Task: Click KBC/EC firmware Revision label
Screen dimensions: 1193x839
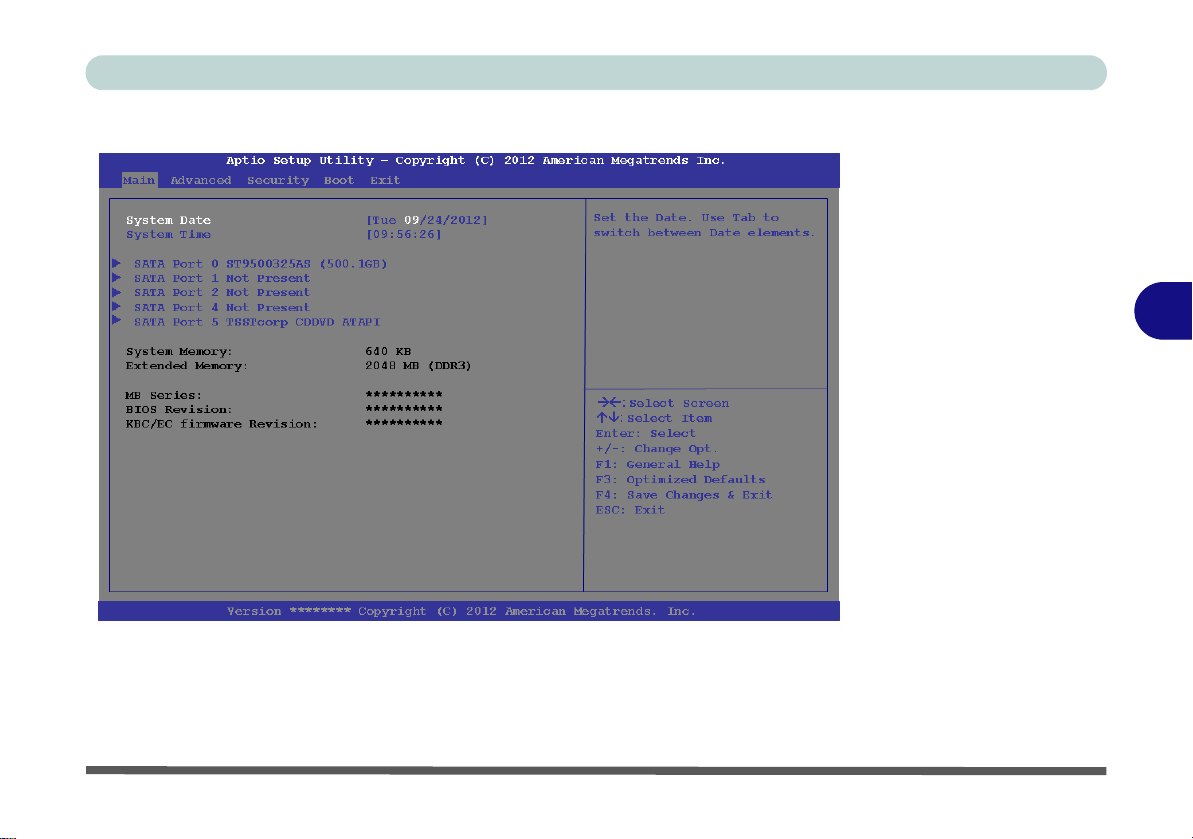Action: [221, 424]
